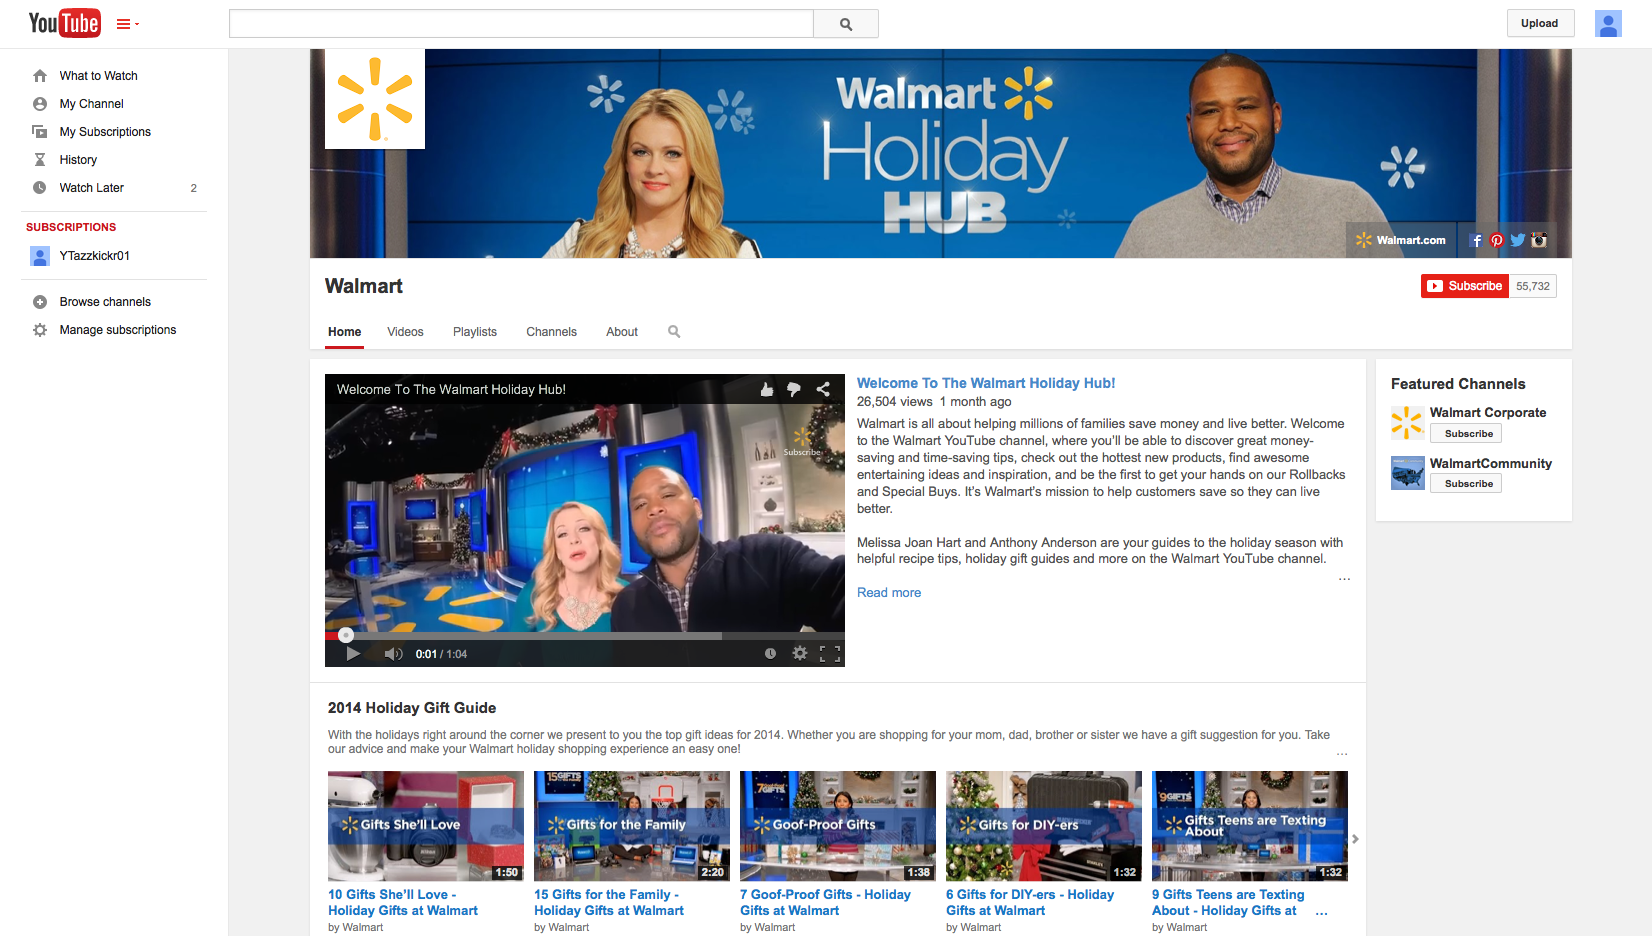Open the 10 Gifts She'll Love title link

click(403, 903)
